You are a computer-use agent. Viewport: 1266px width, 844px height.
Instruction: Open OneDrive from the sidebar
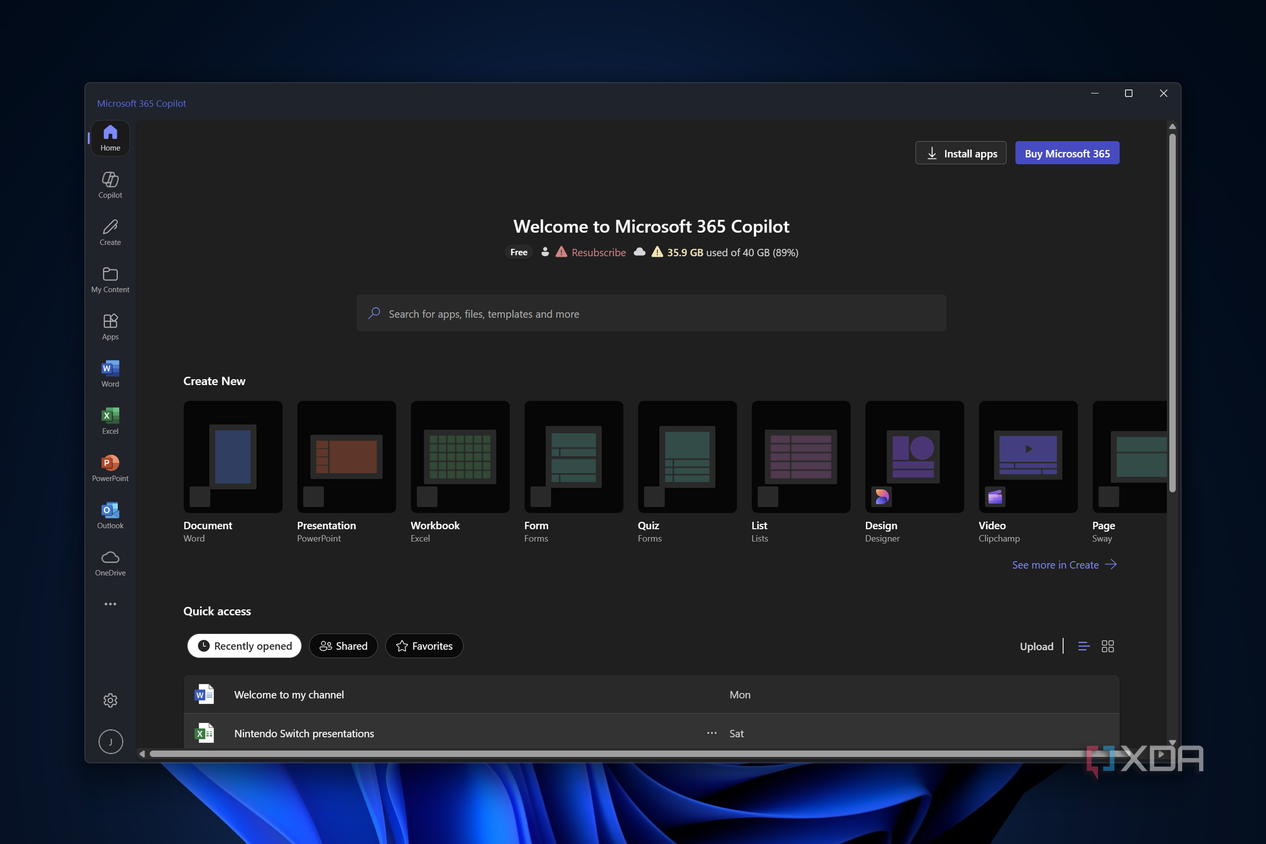point(110,562)
